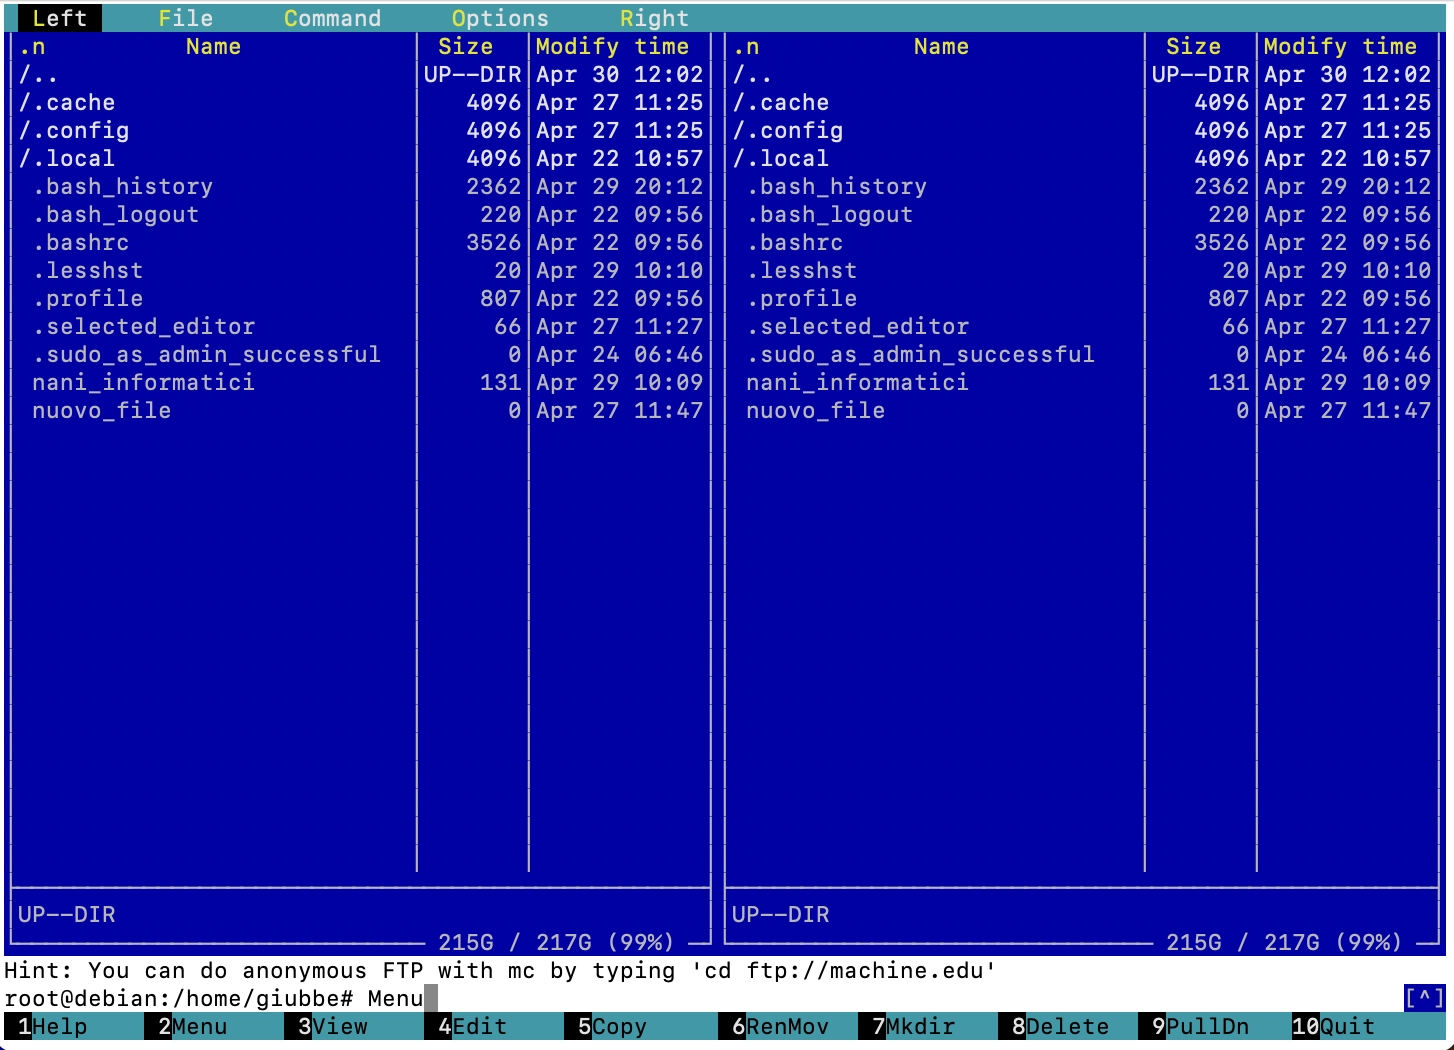Open the File menu
This screenshot has height=1050, width=1454.
tap(185, 18)
